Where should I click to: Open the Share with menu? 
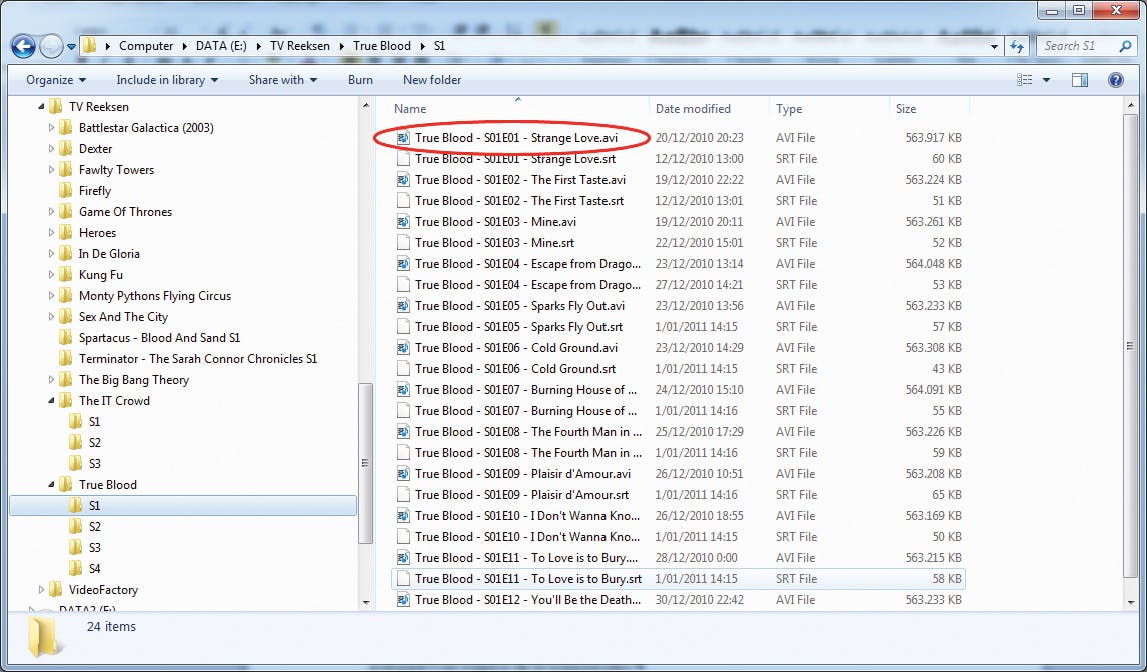pos(282,80)
